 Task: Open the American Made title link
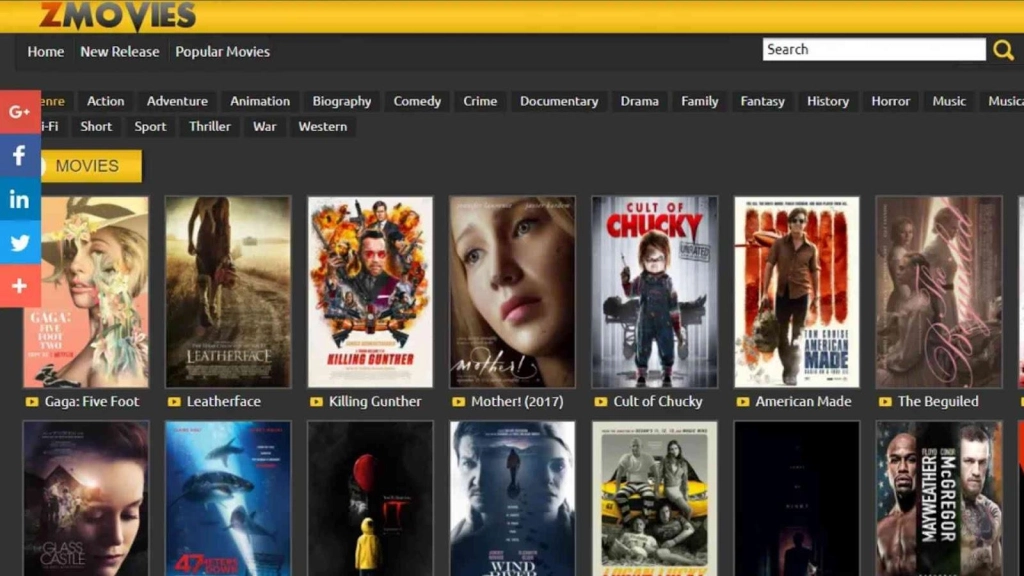[803, 402]
